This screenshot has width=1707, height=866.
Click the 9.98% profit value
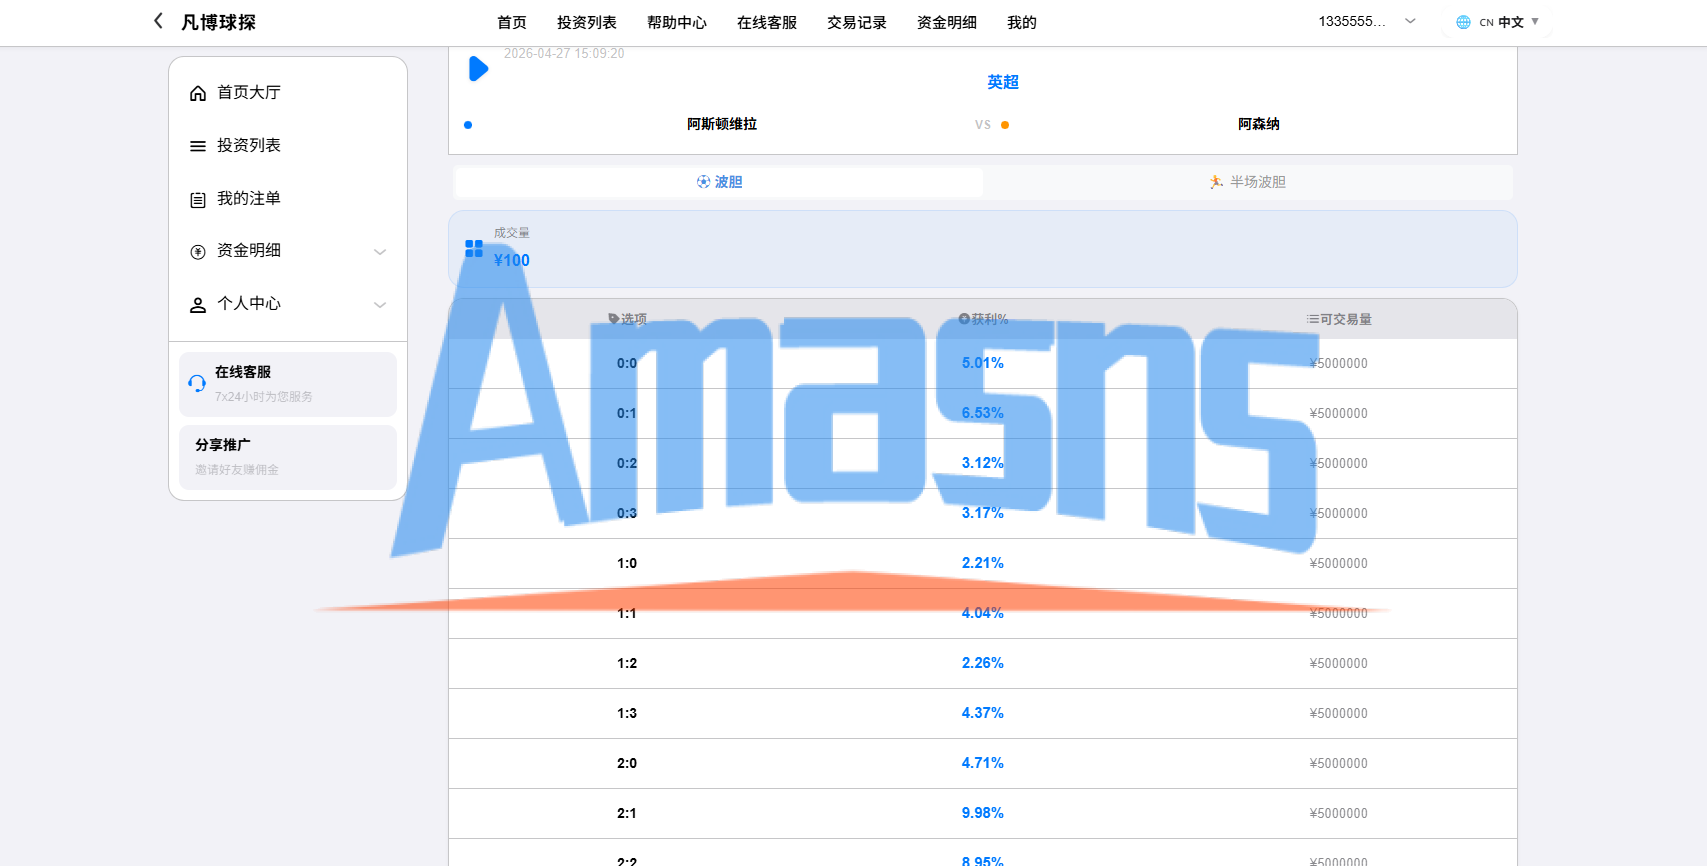(983, 813)
